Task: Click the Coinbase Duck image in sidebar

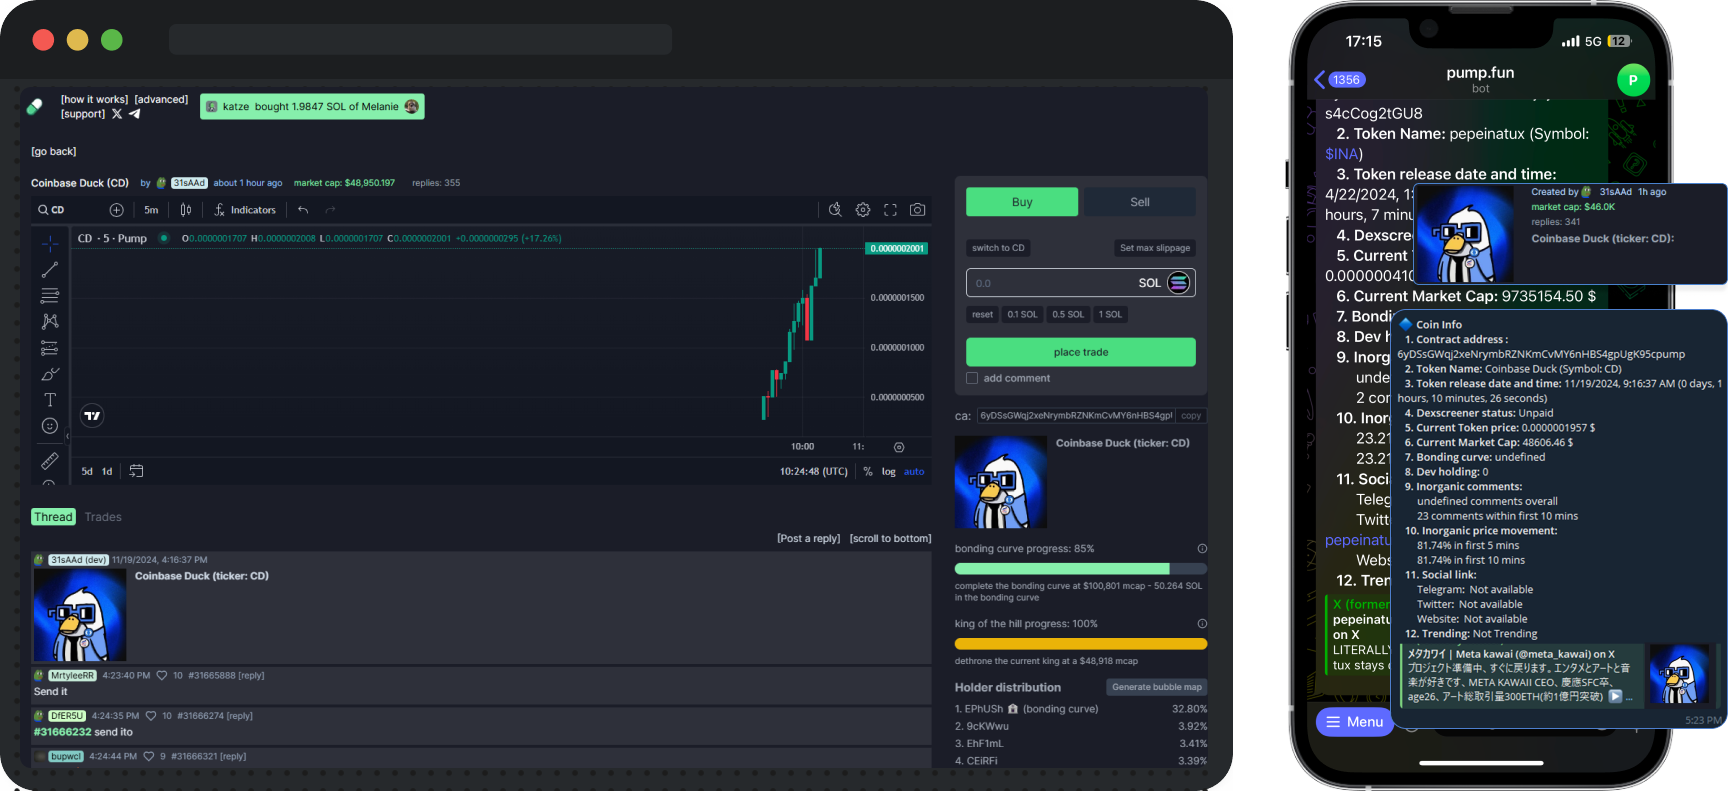Action: [x=1000, y=482]
